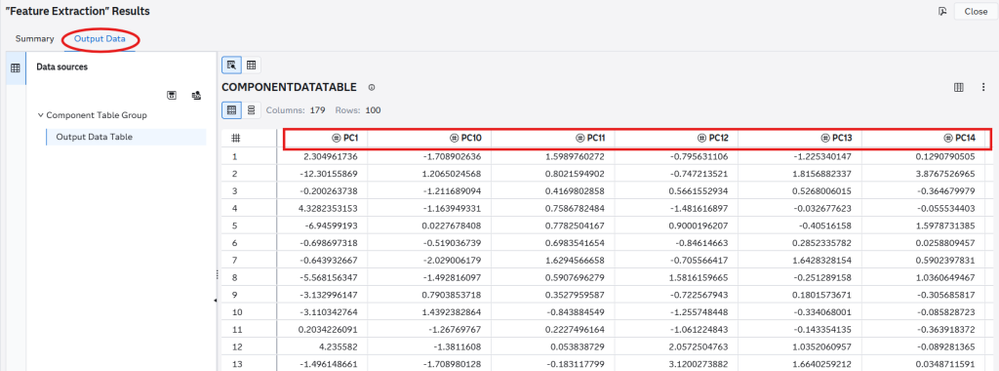Click the PC13 column type icon
Image resolution: width=999 pixels, height=371 pixels.
[x=826, y=138]
